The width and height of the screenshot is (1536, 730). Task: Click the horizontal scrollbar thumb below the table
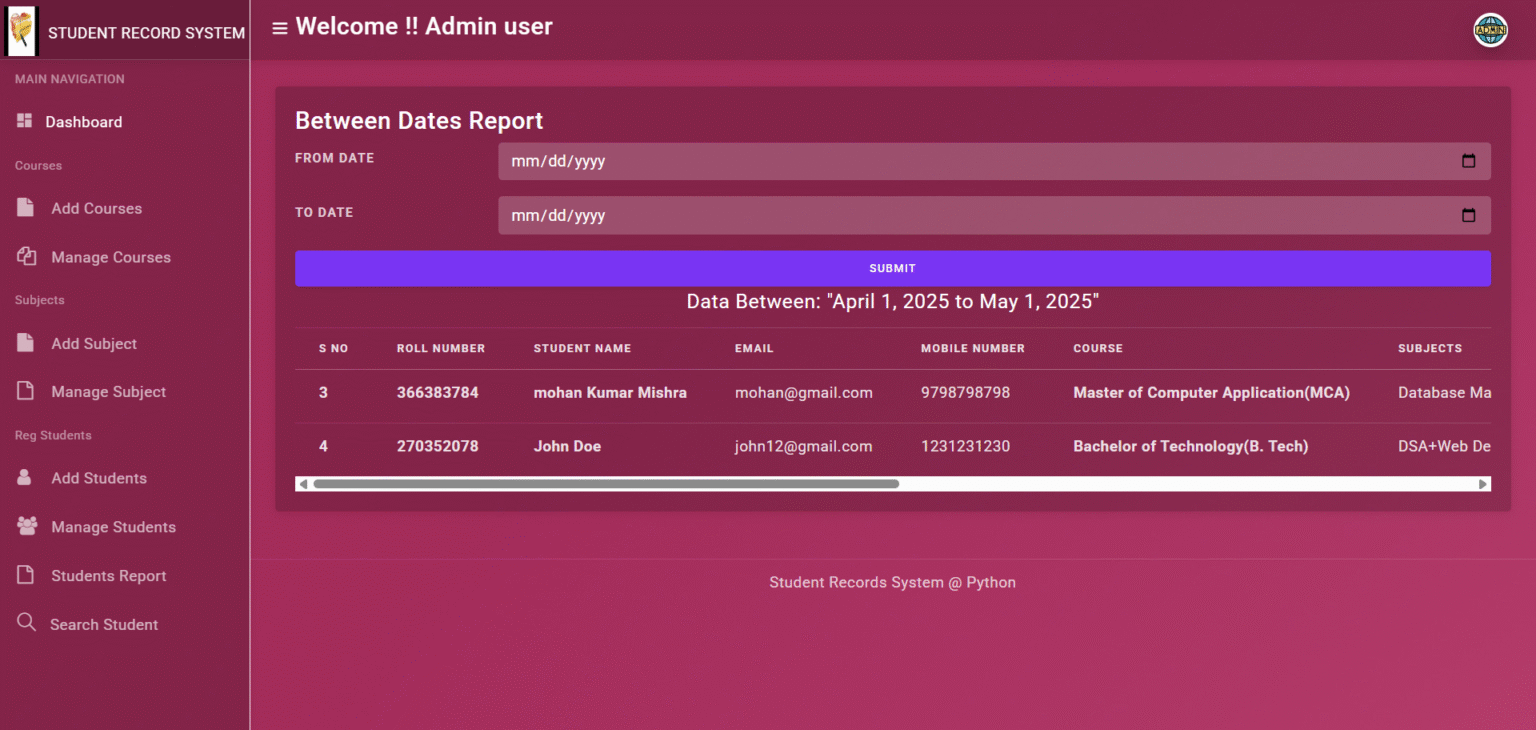tap(605, 484)
